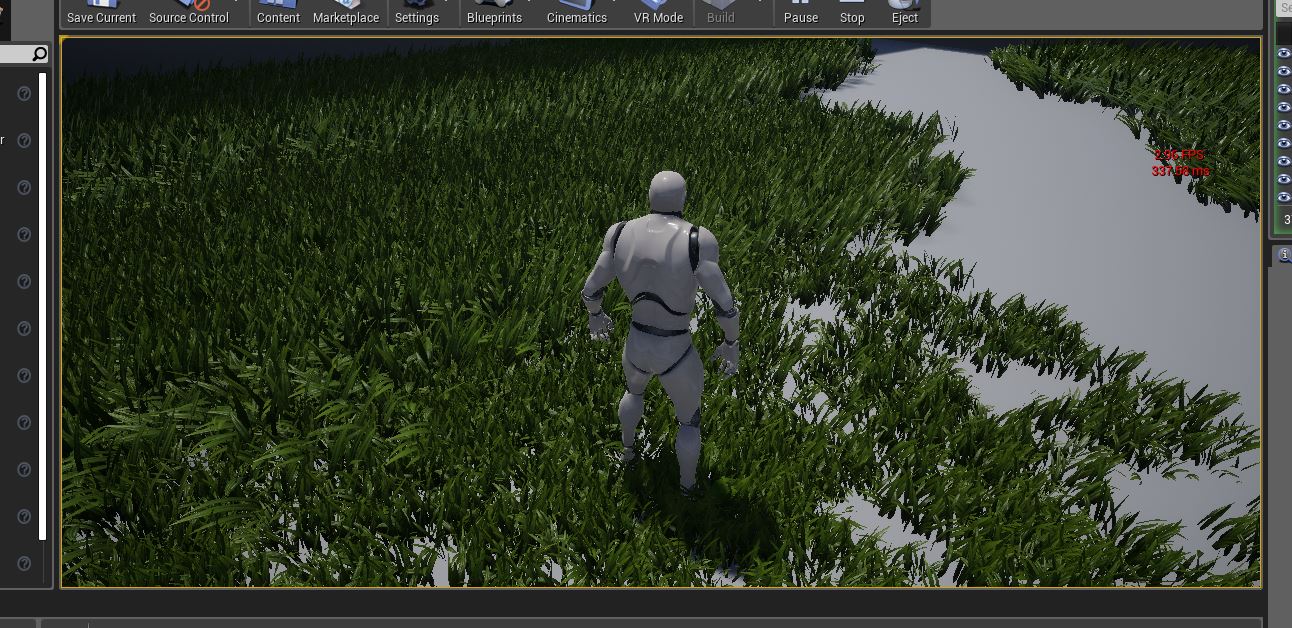Switch to the Details tab icon on the right
Image resolution: width=1292 pixels, height=628 pixels.
1285,255
